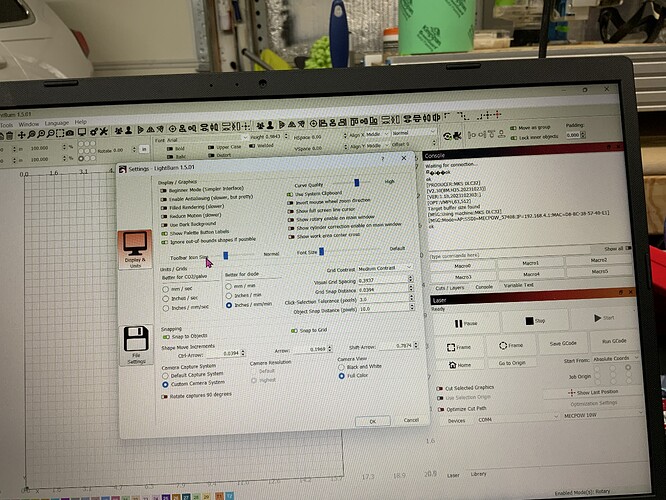Select Black and White camera view
The image size is (666, 500).
[341, 367]
